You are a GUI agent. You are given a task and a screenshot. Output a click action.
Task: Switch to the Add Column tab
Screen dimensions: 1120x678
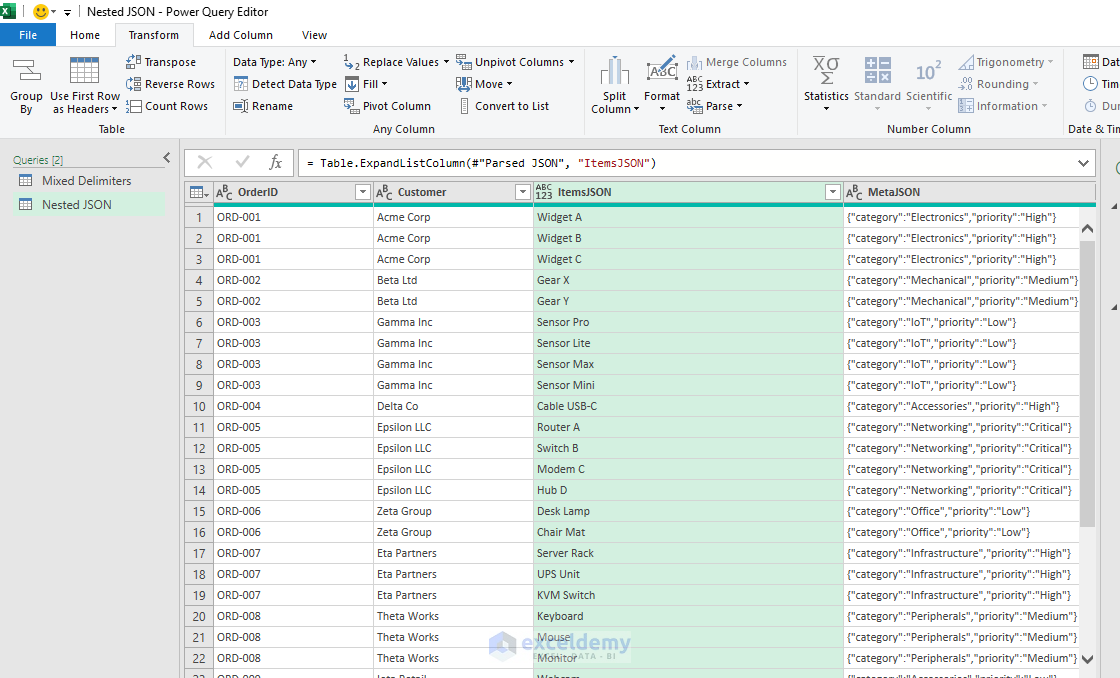pos(241,35)
